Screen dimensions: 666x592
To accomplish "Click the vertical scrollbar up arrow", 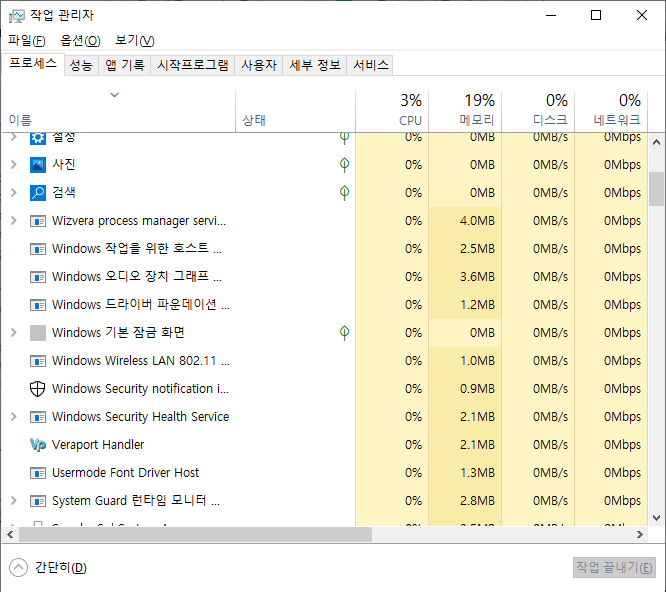I will [x=656, y=142].
